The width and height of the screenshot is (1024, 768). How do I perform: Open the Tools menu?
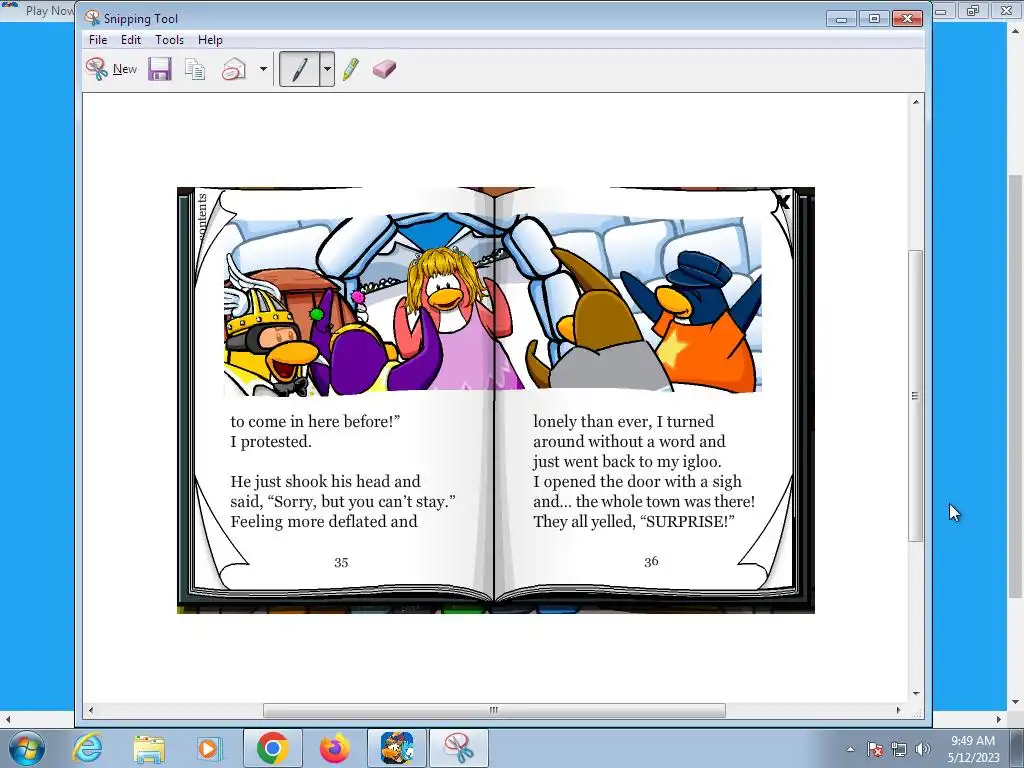[169, 40]
